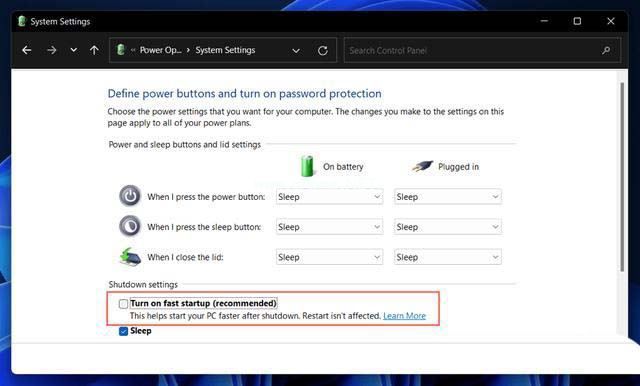Uncheck the Sleep checkbox
Viewport: 640px width, 386px height.
pyautogui.click(x=123, y=331)
